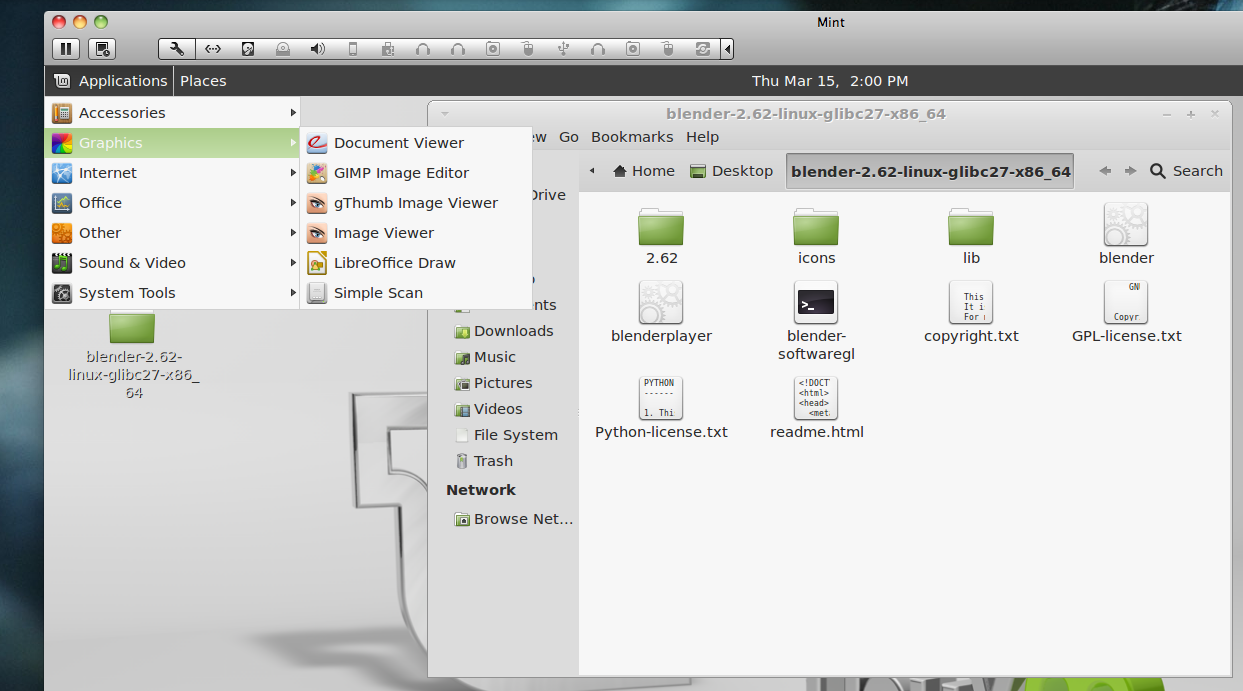Open the Other category
The image size is (1243, 691).
point(174,233)
